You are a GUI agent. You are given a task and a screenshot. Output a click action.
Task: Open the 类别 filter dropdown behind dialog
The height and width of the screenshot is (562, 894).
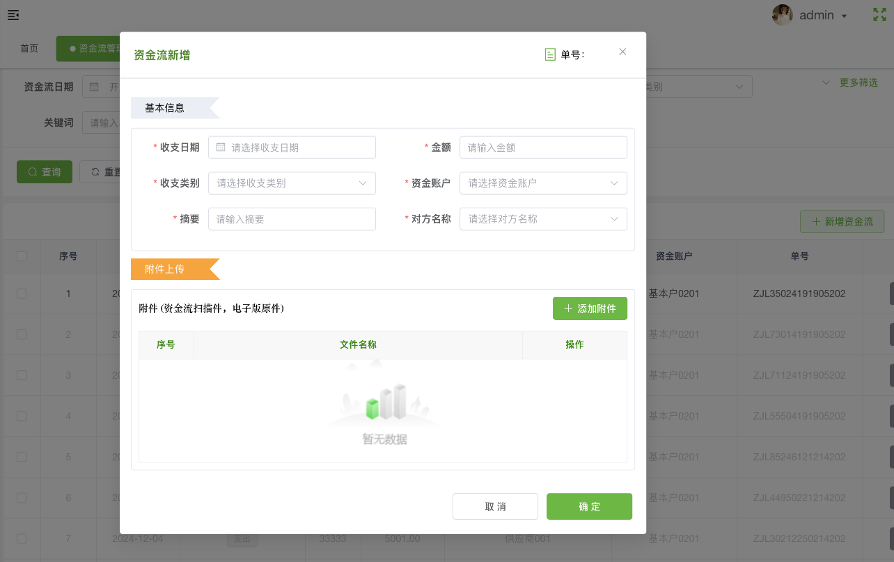point(698,87)
